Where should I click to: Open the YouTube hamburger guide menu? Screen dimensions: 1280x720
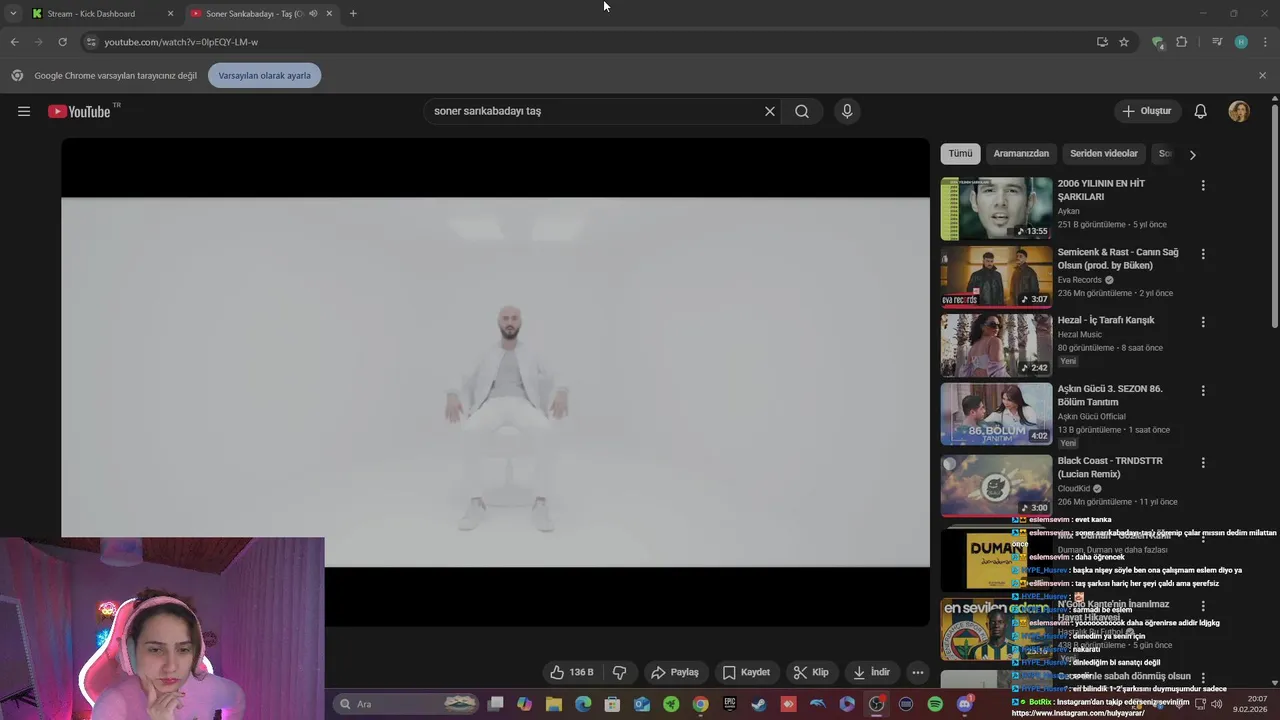[24, 111]
